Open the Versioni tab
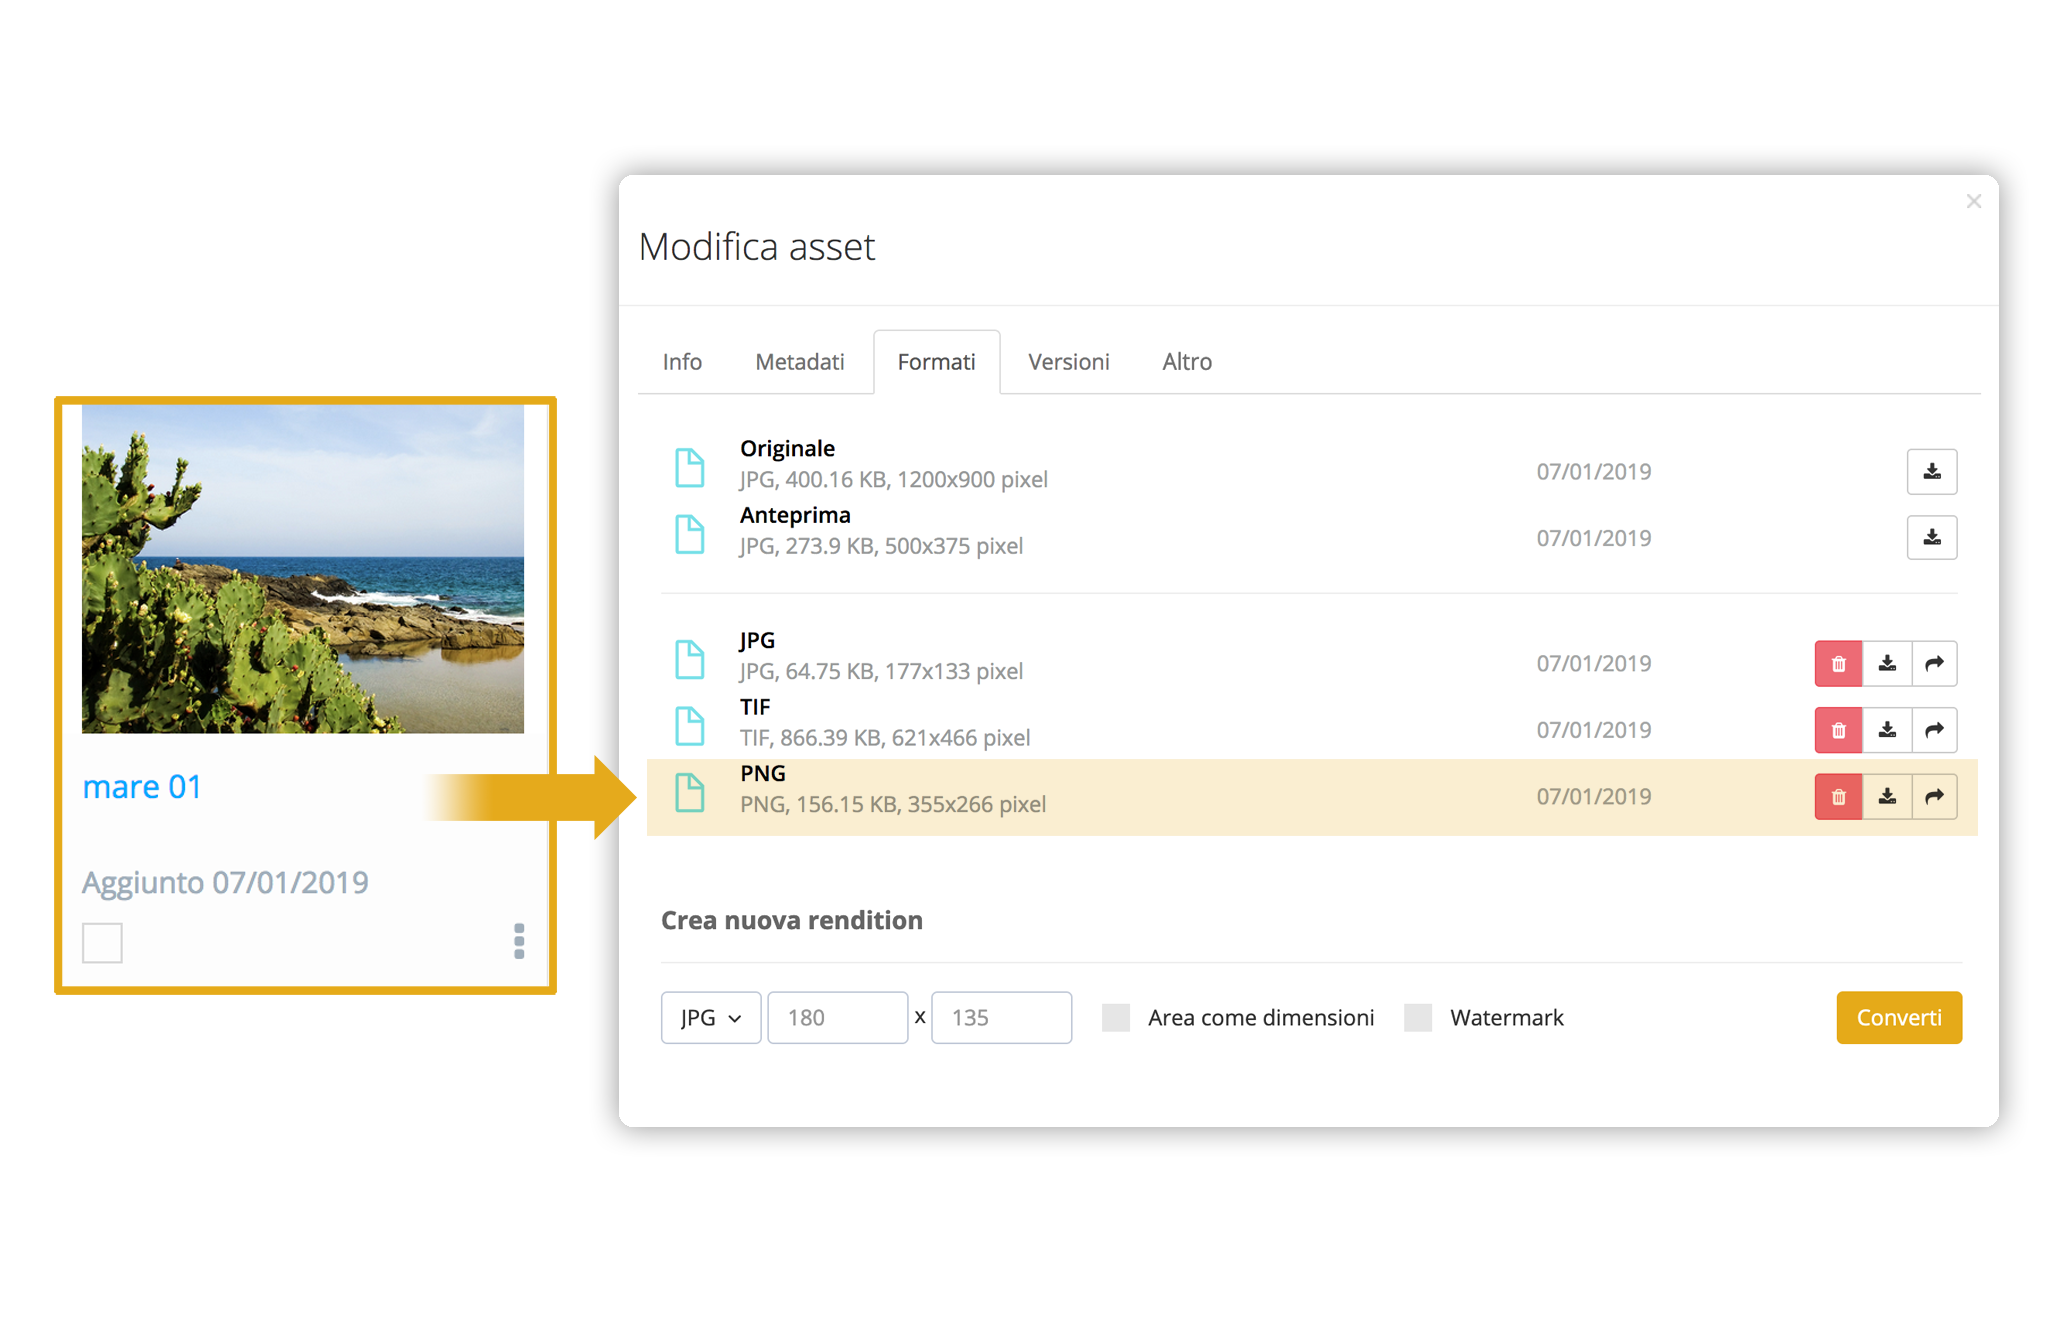The width and height of the screenshot is (2048, 1335). pyautogui.click(x=1068, y=362)
